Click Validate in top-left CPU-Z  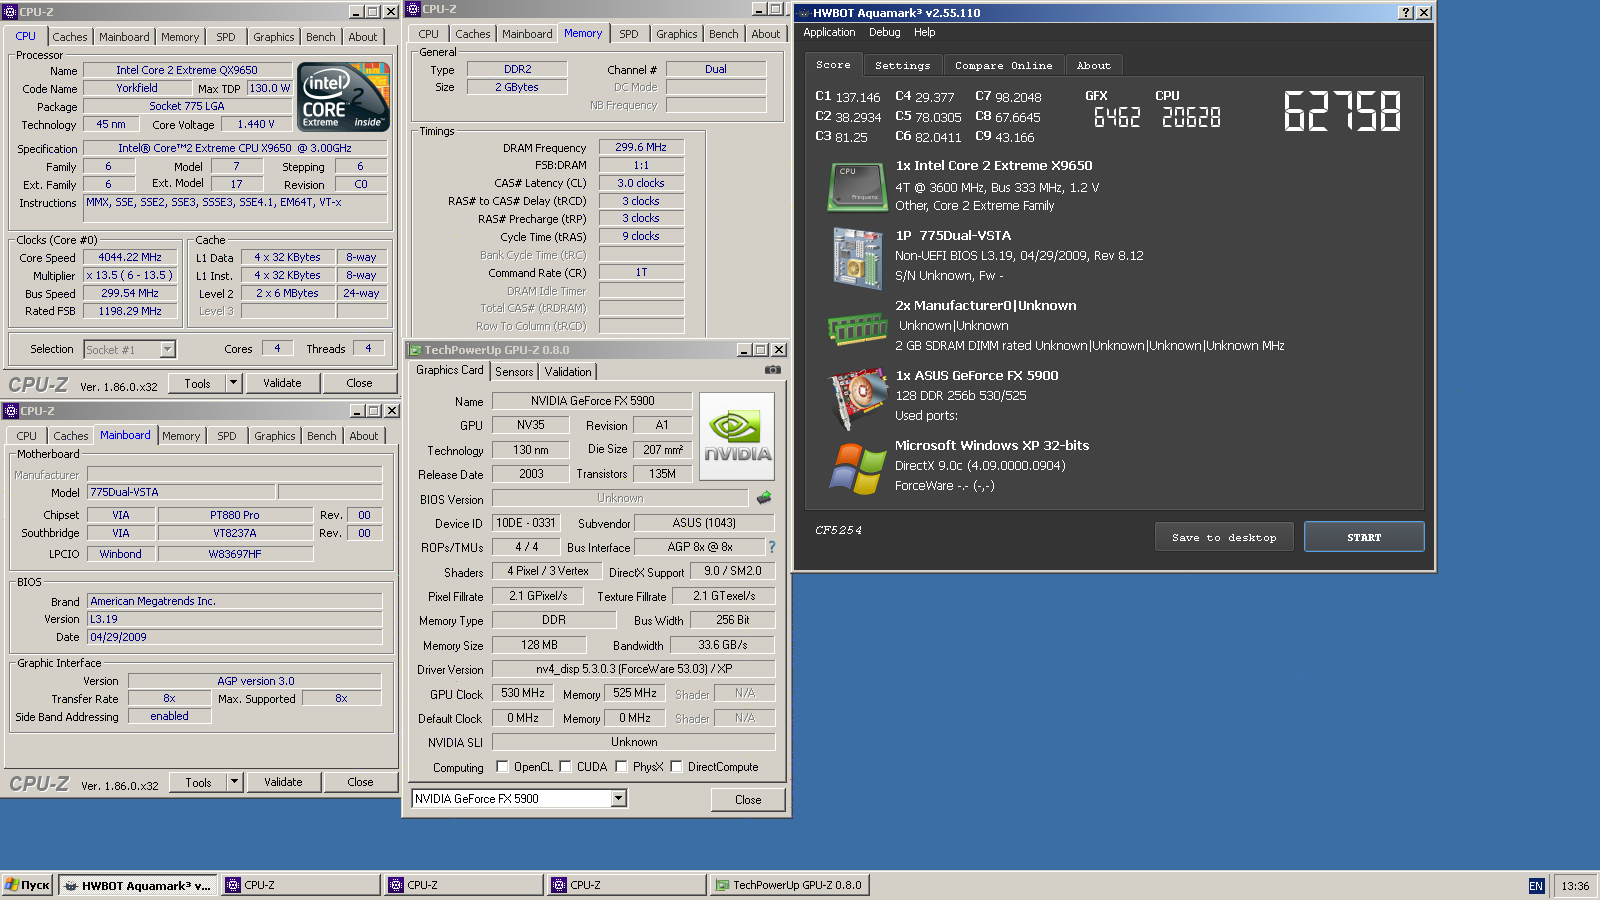[x=282, y=383]
